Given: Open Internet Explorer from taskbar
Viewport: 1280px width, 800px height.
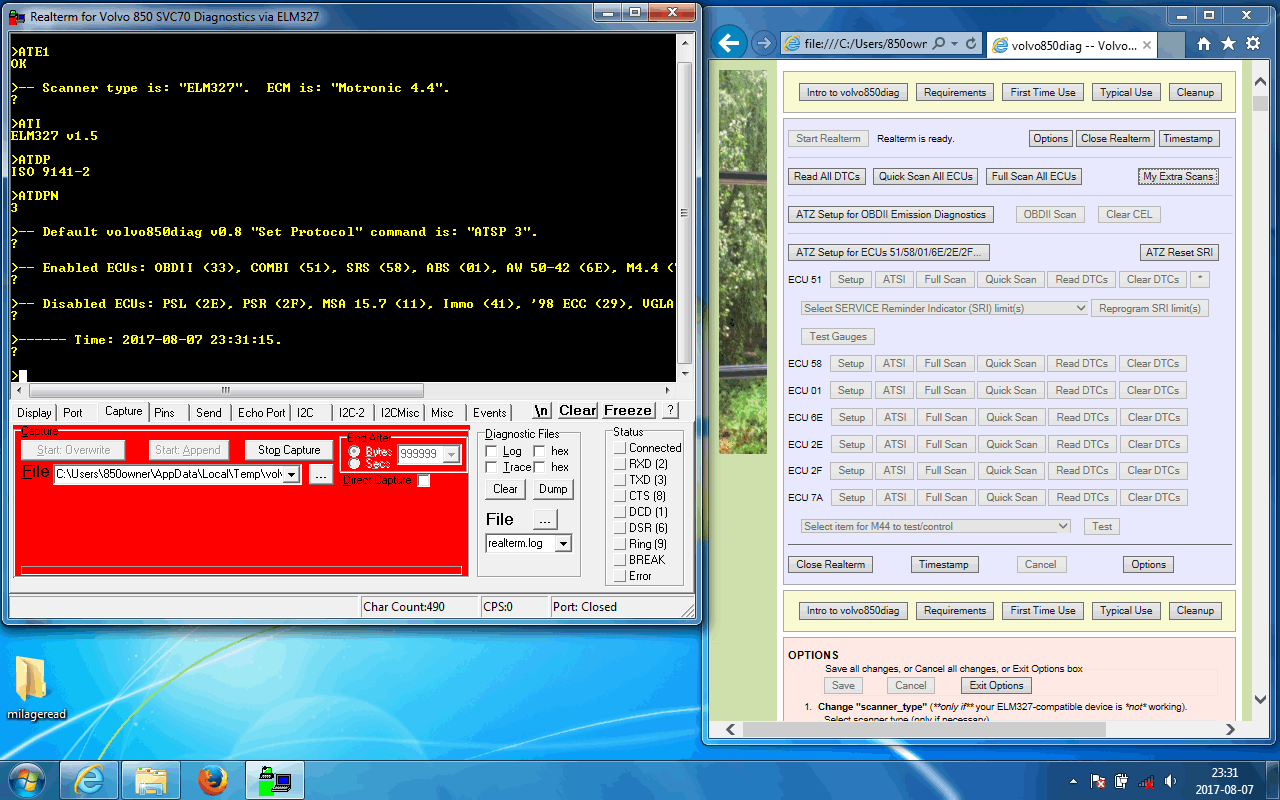Looking at the screenshot, I should tap(90, 780).
